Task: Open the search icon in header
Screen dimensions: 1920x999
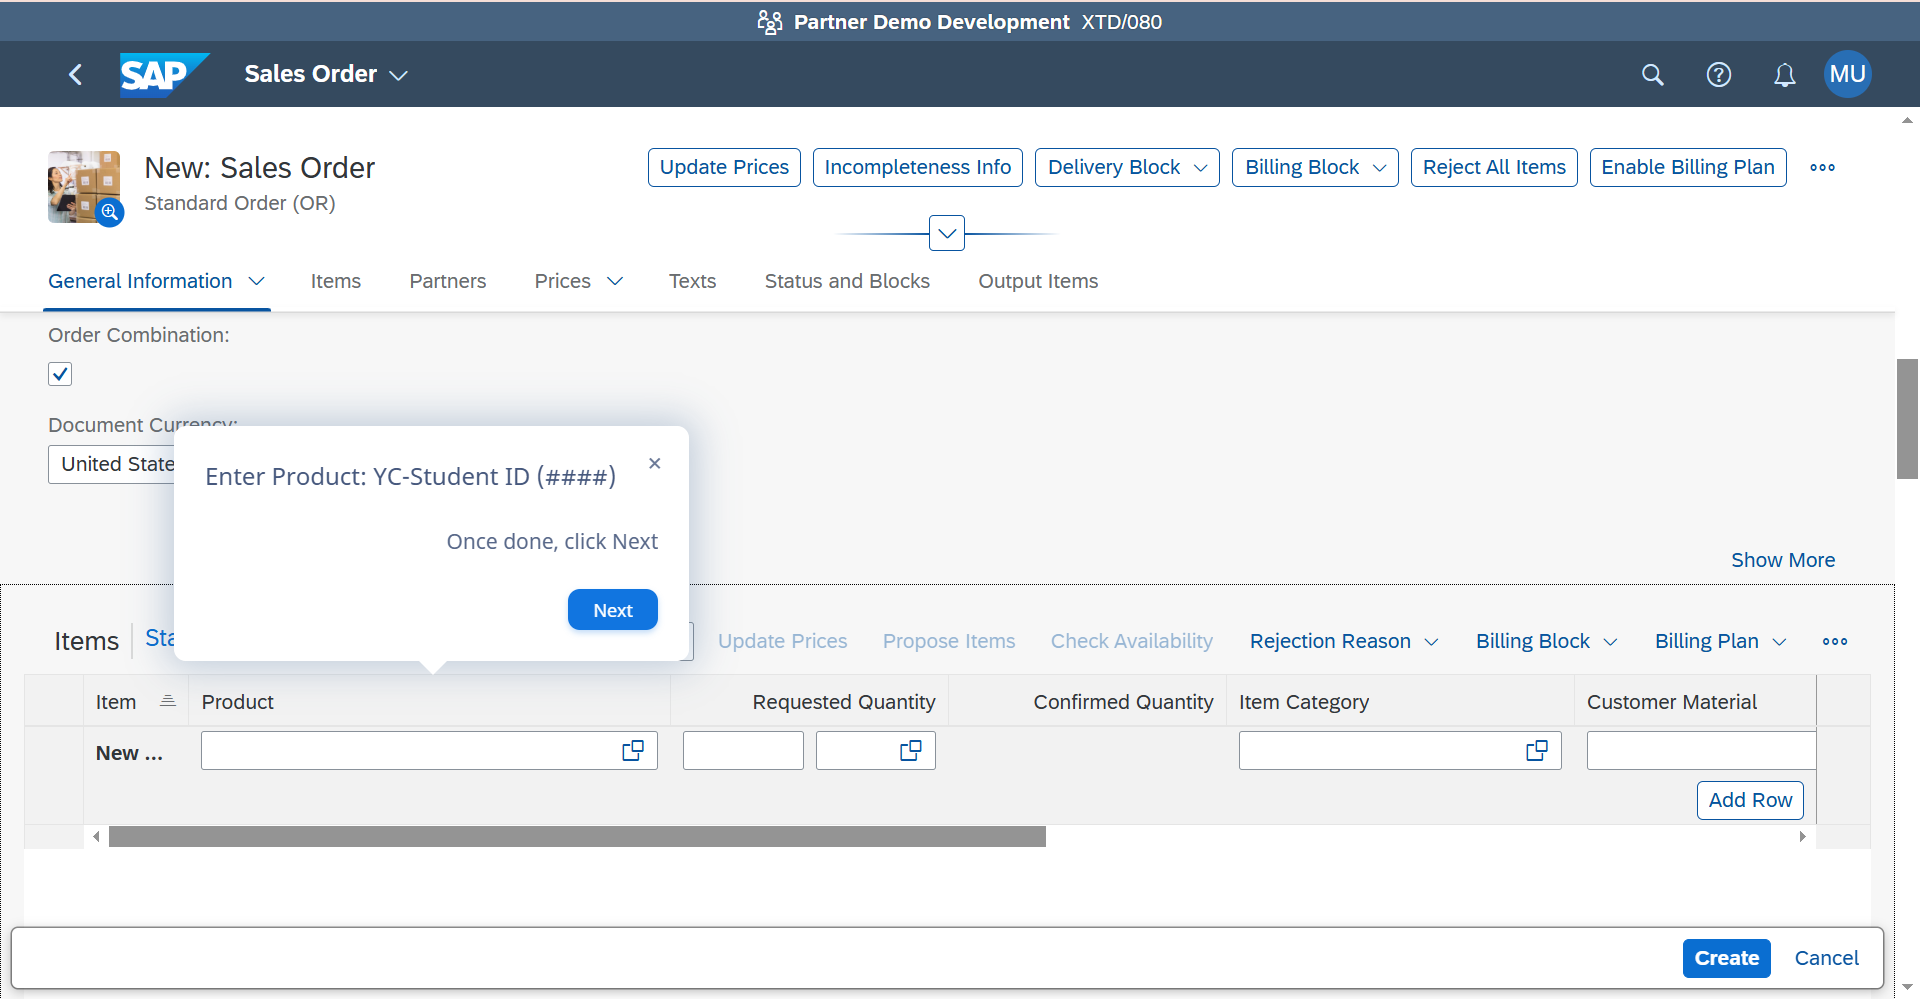Action: pos(1652,74)
